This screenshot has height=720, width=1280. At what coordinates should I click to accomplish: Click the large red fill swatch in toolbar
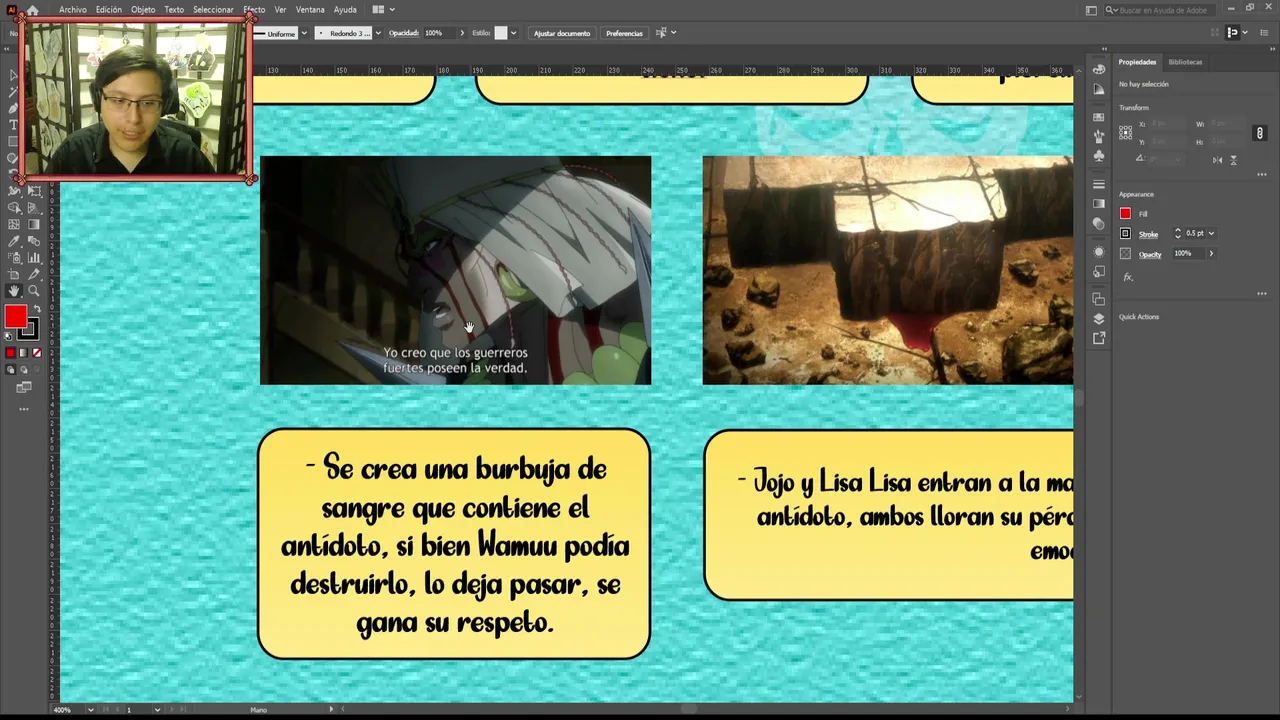coord(15,316)
